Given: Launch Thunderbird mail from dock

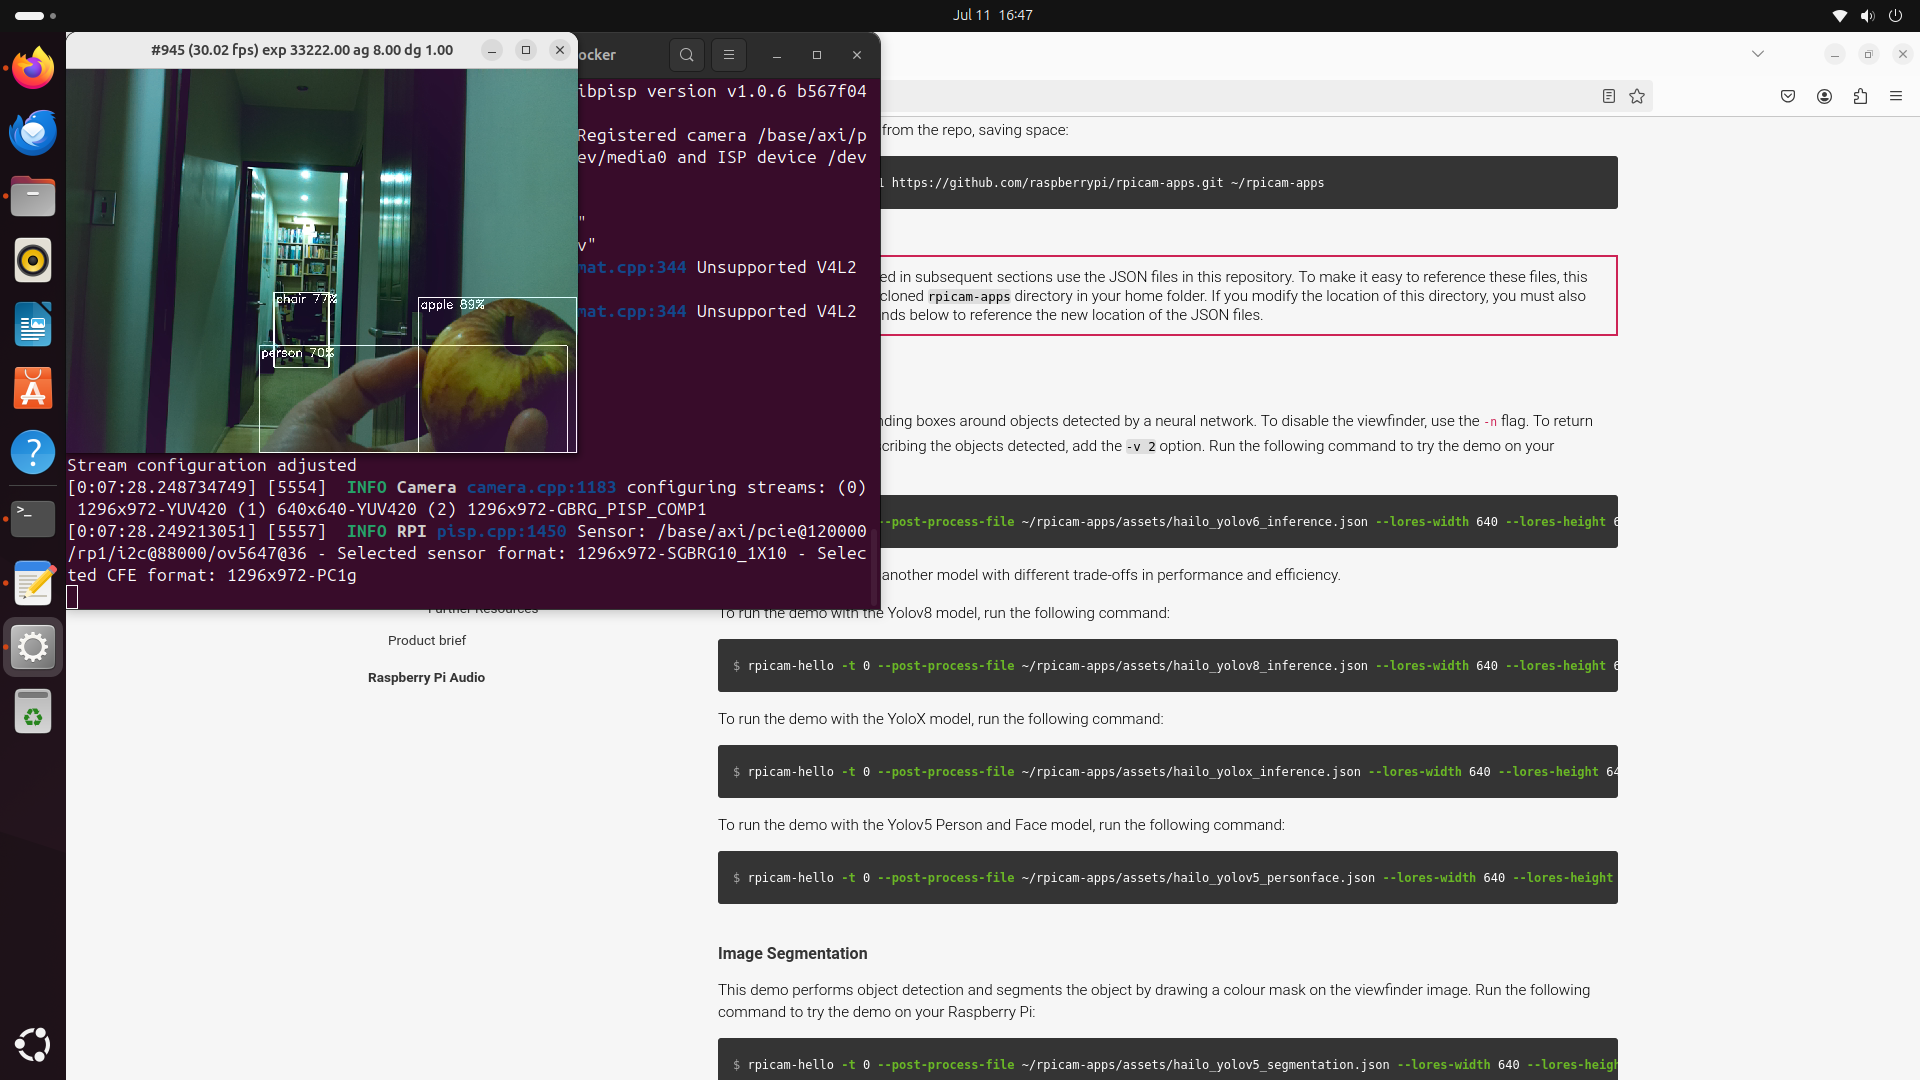Looking at the screenshot, I should (33, 132).
